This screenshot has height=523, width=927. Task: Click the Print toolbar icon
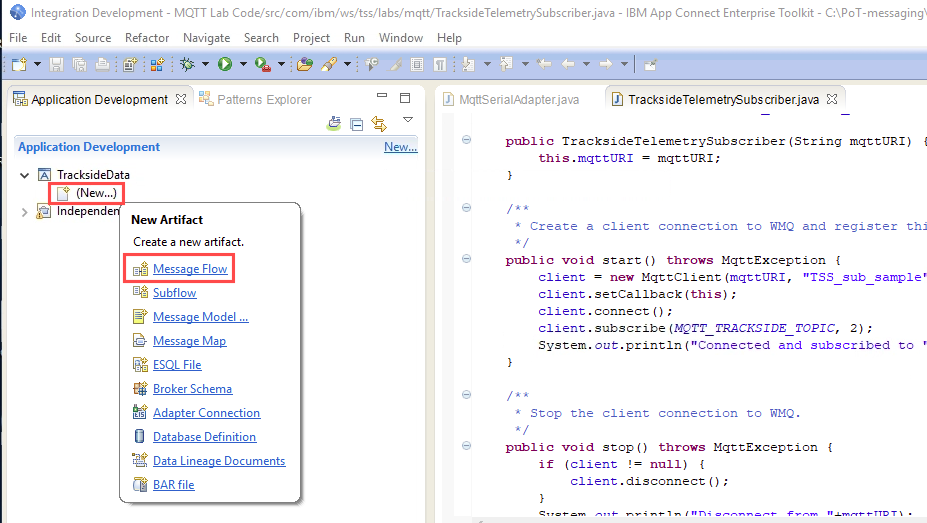point(102,64)
